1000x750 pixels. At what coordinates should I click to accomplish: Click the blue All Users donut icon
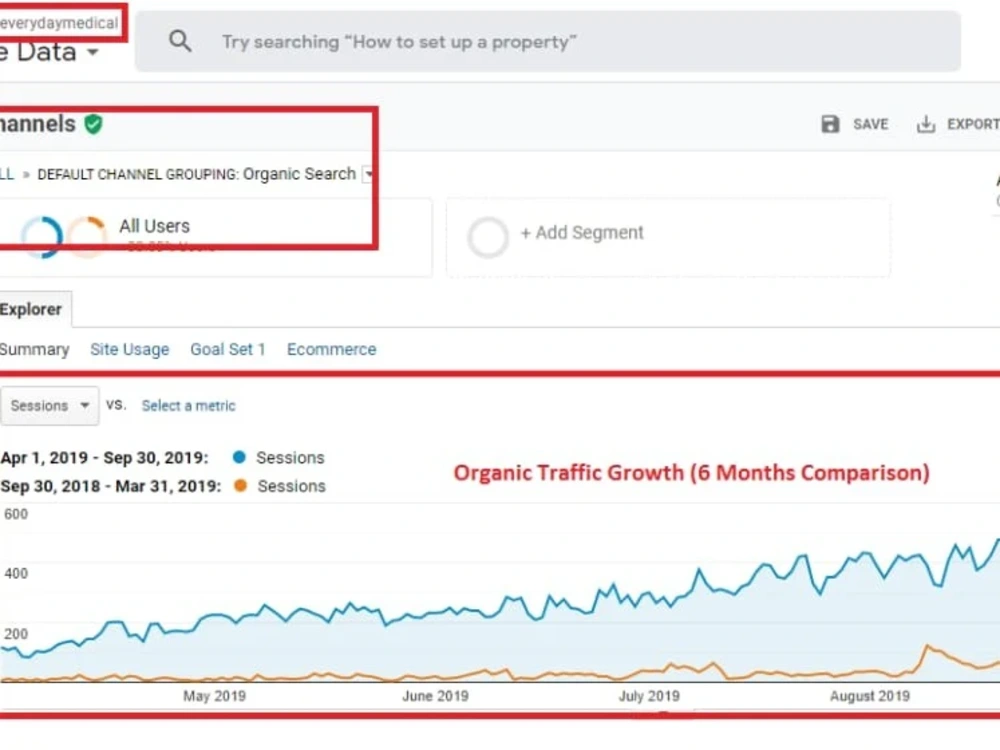point(42,237)
